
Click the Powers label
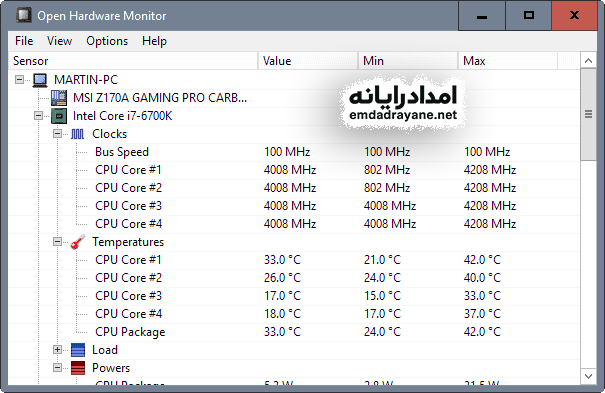click(111, 368)
